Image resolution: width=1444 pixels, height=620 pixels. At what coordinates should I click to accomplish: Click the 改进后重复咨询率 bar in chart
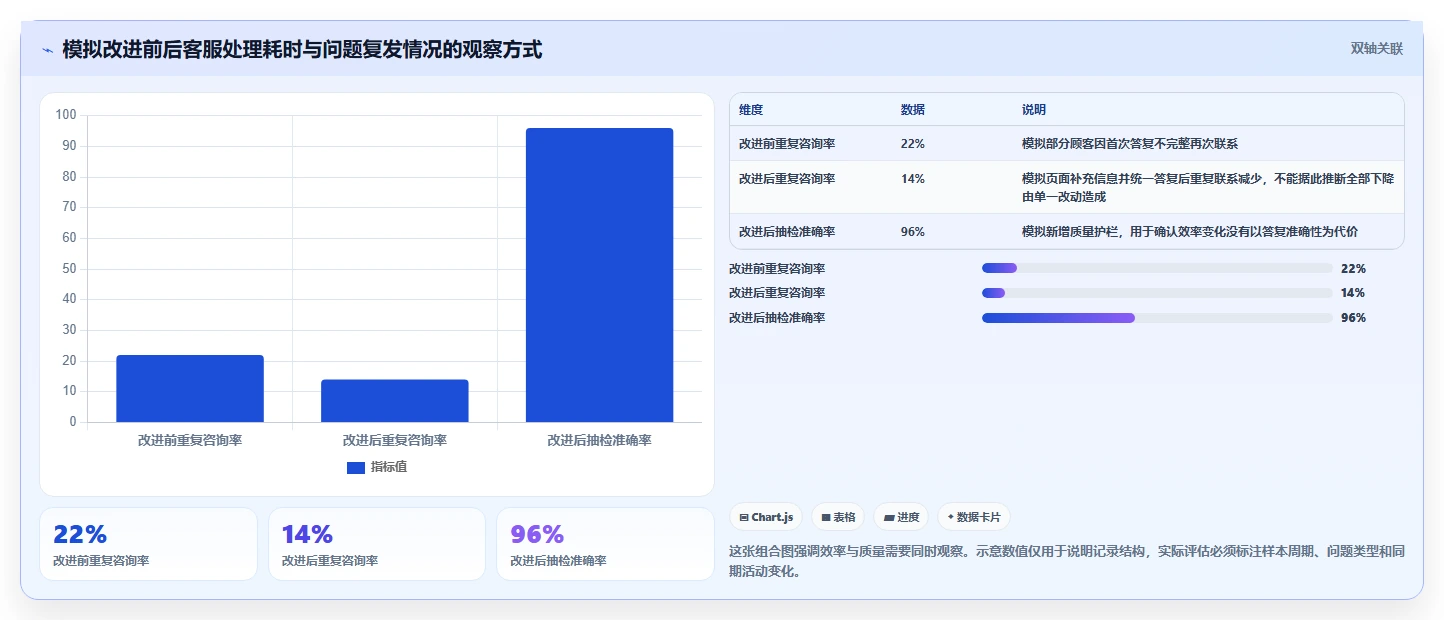coord(395,400)
